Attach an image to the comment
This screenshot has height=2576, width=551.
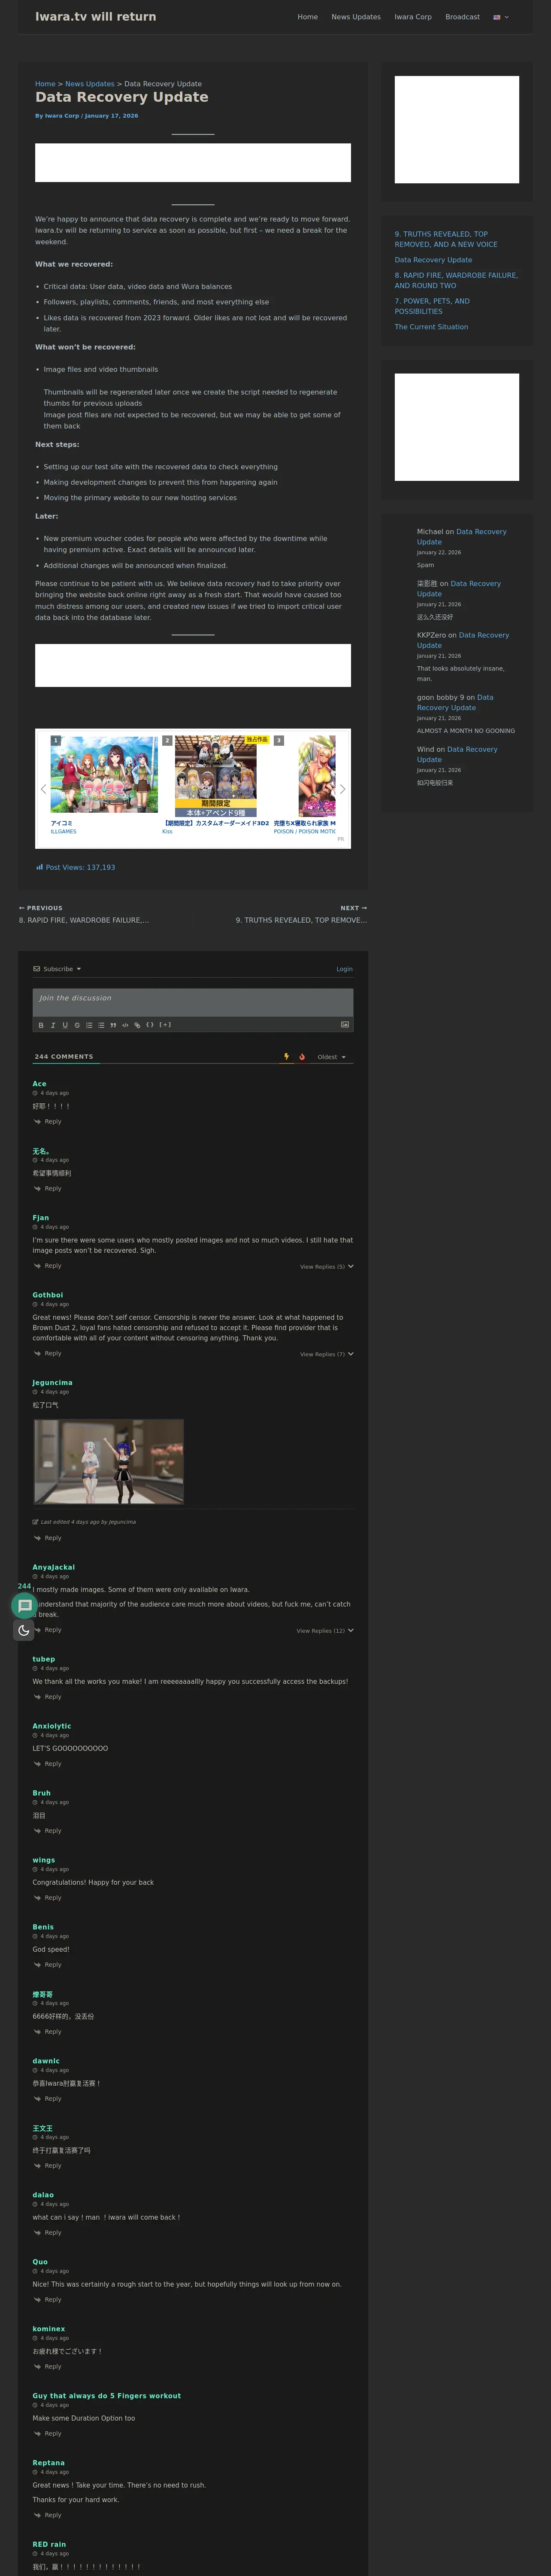pyautogui.click(x=345, y=1025)
